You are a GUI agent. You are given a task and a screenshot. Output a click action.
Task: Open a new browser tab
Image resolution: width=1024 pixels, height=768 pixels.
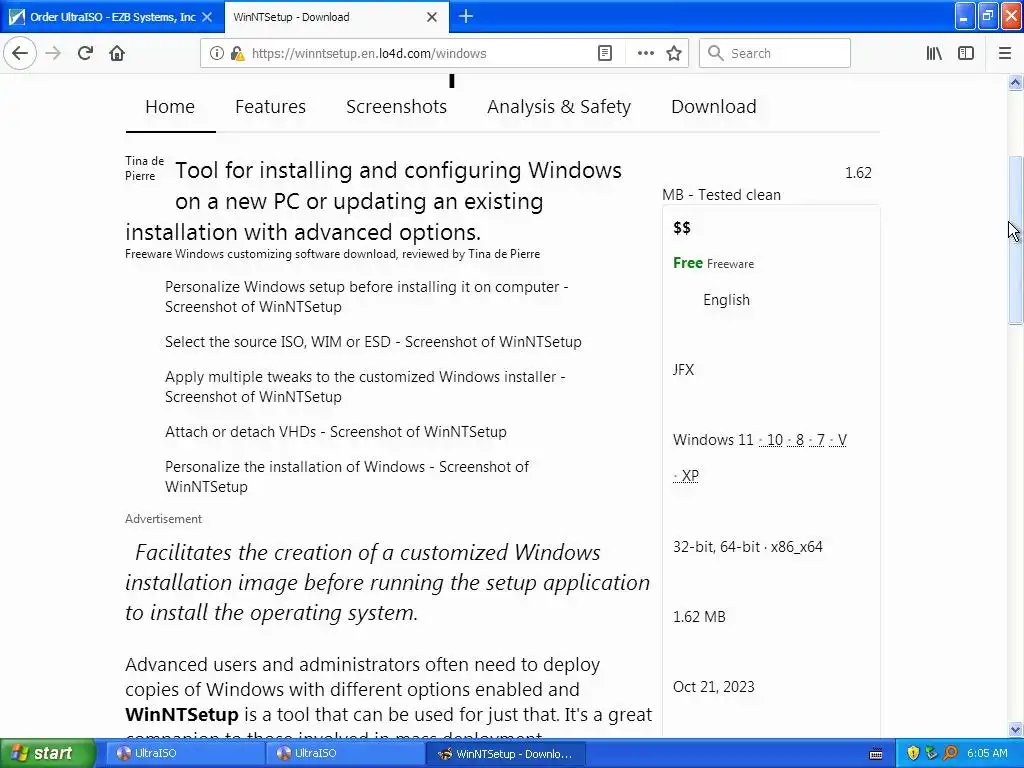[466, 16]
